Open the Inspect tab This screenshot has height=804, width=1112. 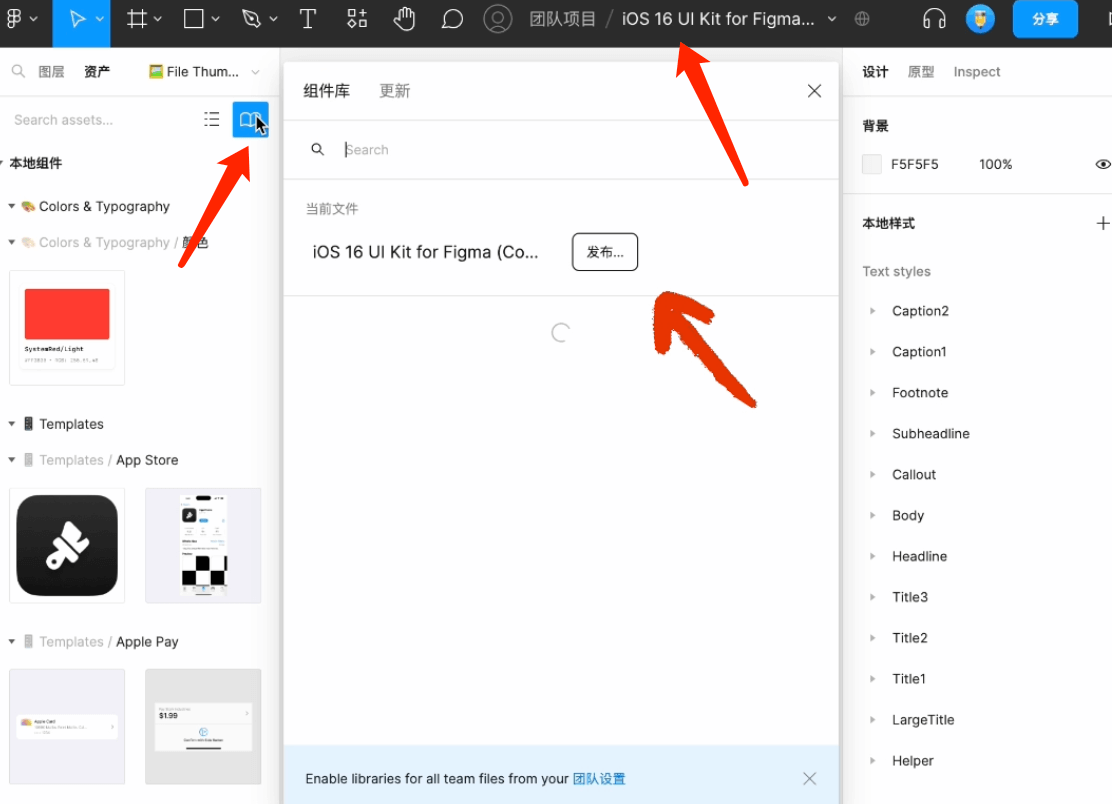[x=976, y=72]
